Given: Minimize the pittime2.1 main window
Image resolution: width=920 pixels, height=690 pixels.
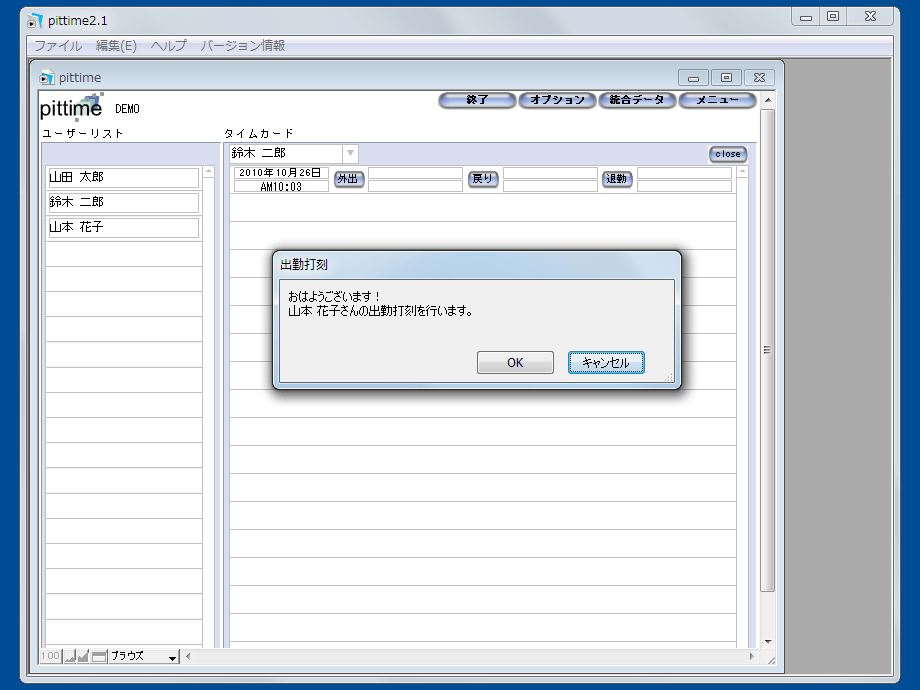Looking at the screenshot, I should [x=806, y=17].
